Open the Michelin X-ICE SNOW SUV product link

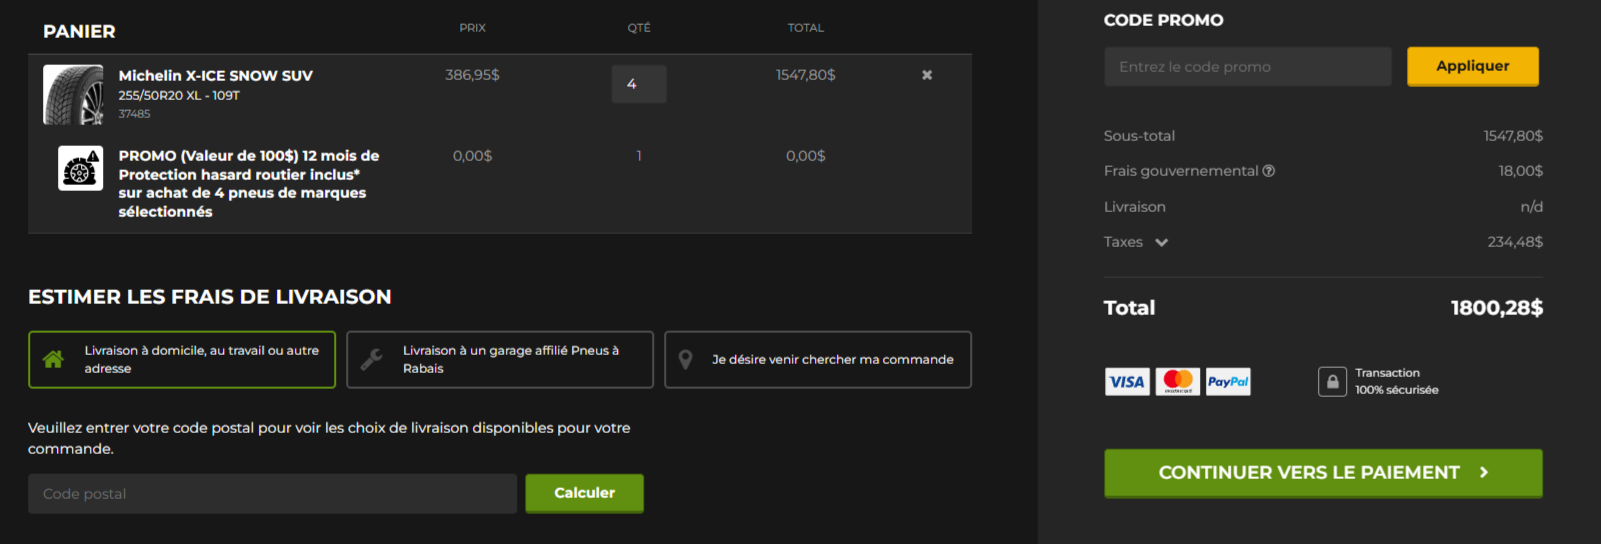pyautogui.click(x=216, y=76)
